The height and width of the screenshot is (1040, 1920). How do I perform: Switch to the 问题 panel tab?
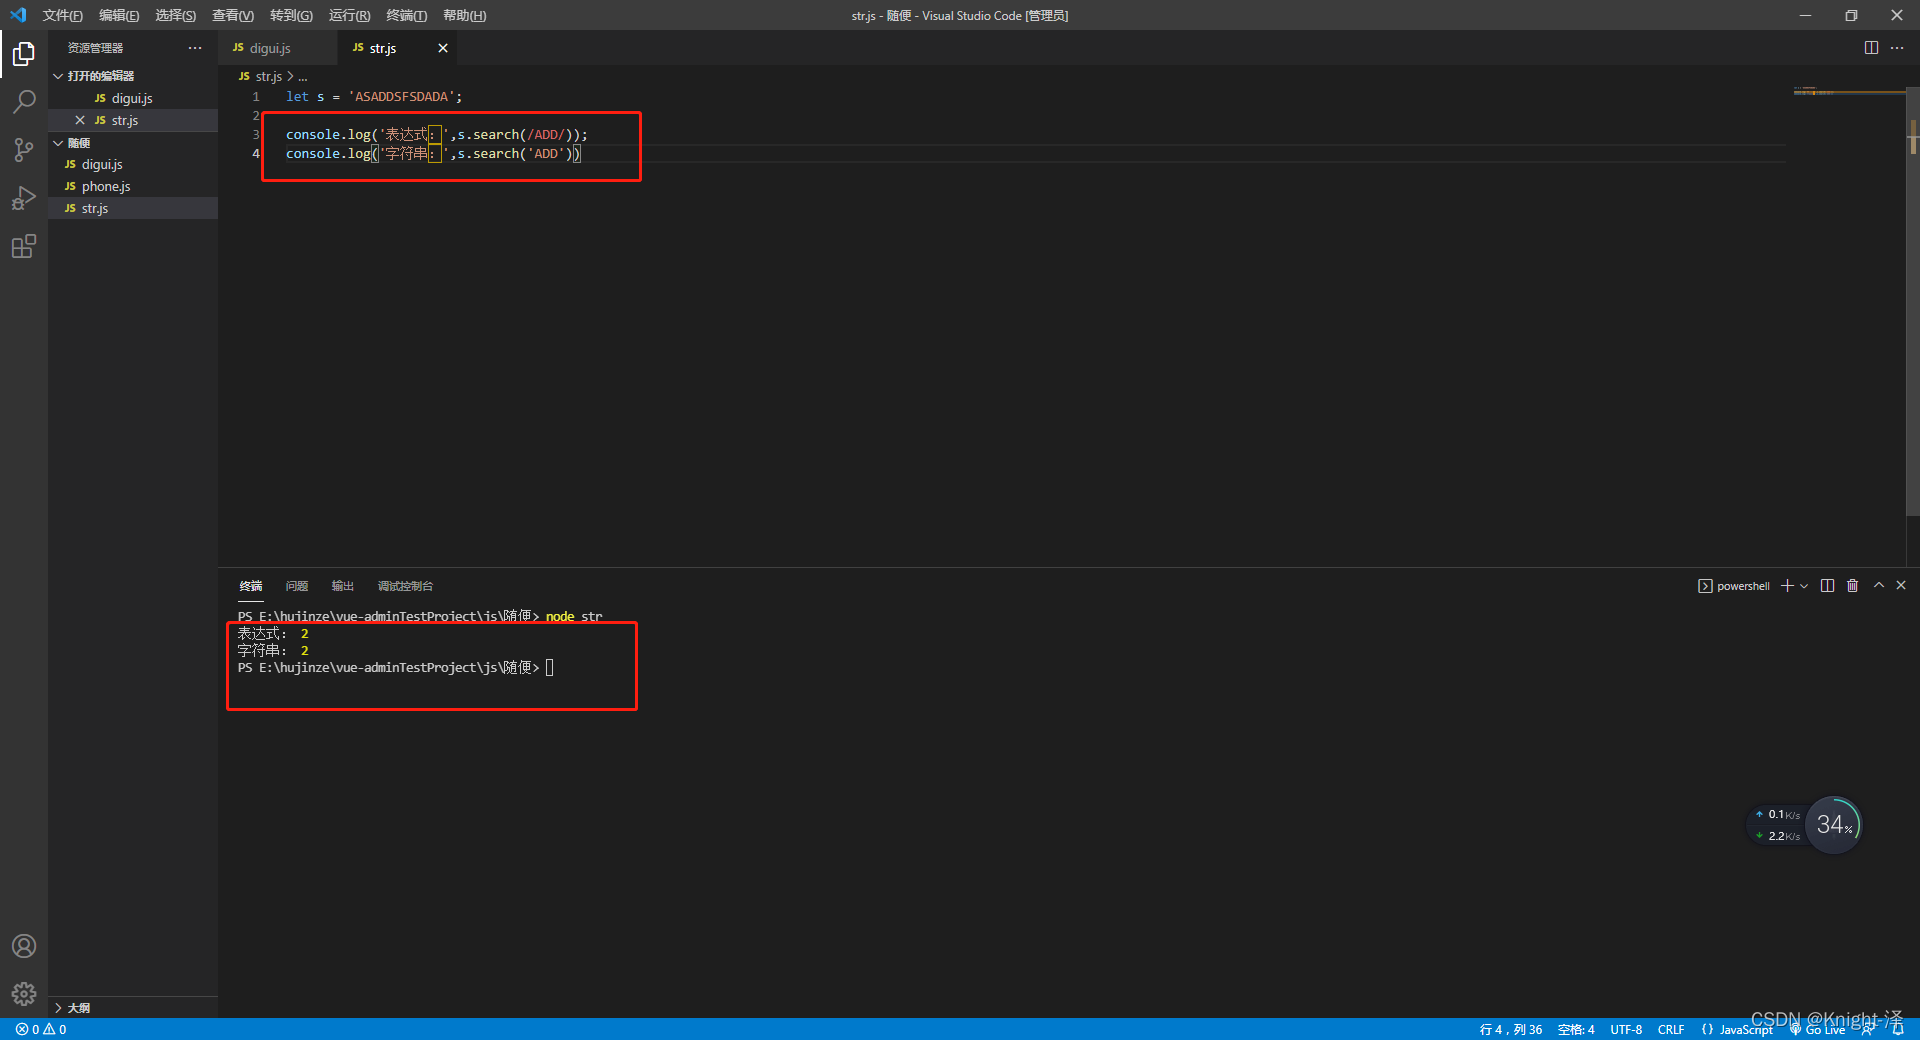pyautogui.click(x=297, y=586)
